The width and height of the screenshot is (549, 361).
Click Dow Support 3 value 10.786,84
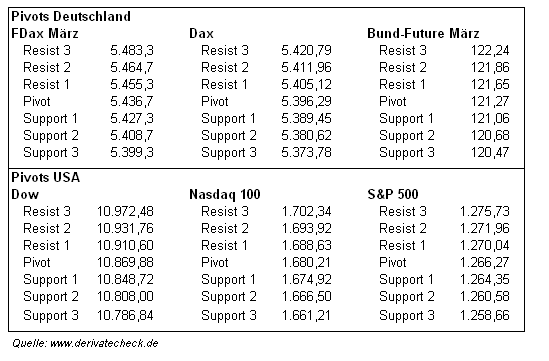pos(125,315)
